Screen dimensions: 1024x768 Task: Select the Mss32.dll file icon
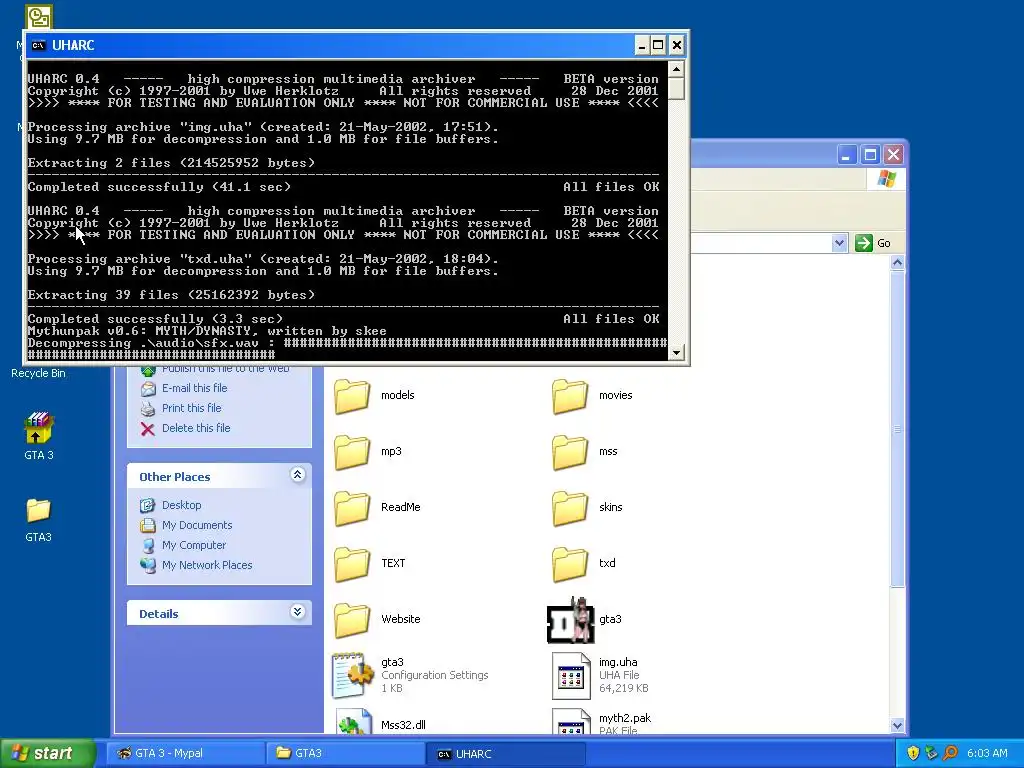[353, 722]
